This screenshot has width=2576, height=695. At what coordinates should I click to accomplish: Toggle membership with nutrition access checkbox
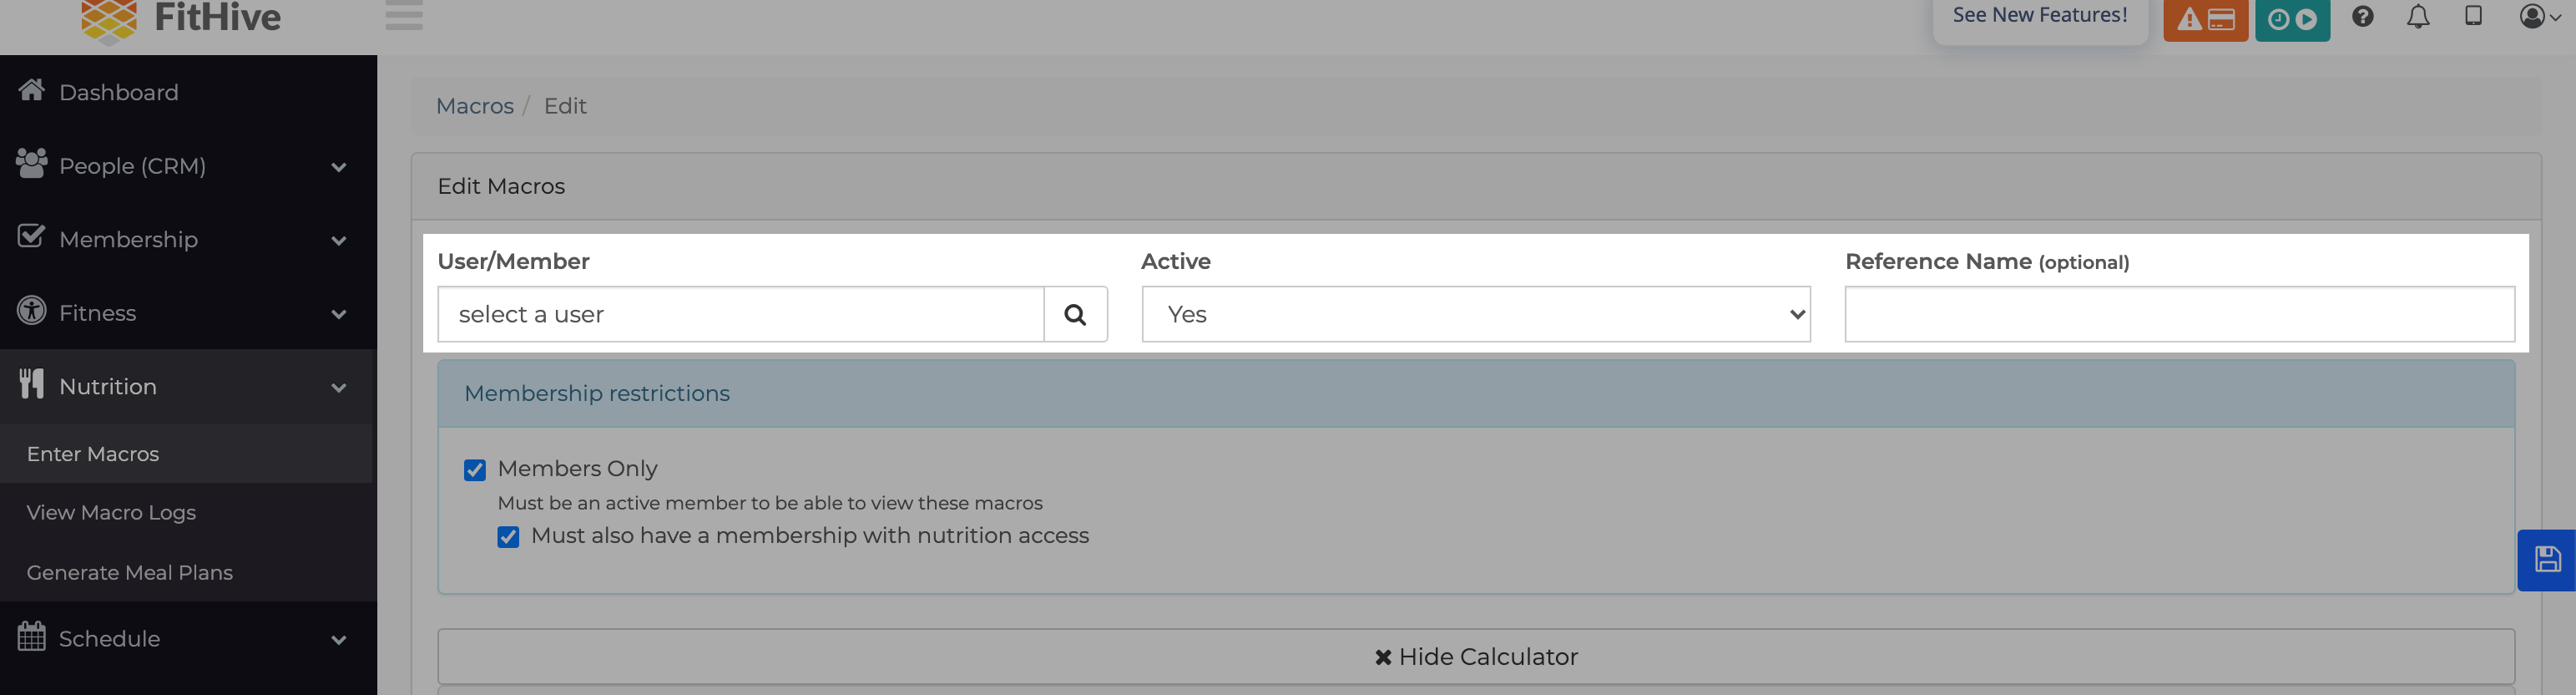[x=508, y=537]
